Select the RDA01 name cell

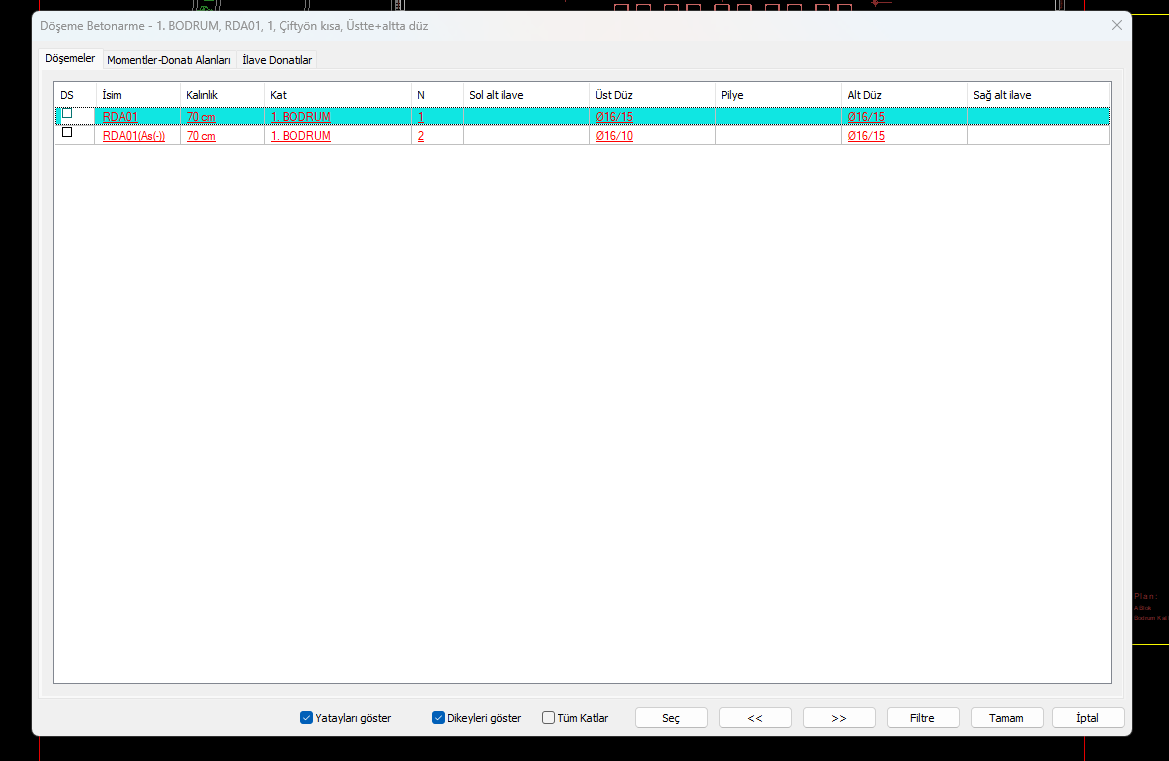coord(120,117)
